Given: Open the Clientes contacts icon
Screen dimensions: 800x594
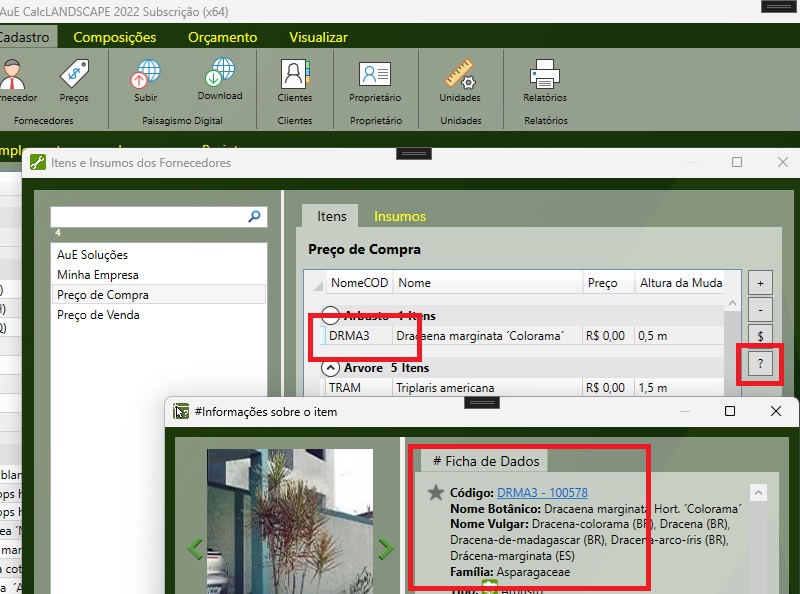Looking at the screenshot, I should (294, 75).
